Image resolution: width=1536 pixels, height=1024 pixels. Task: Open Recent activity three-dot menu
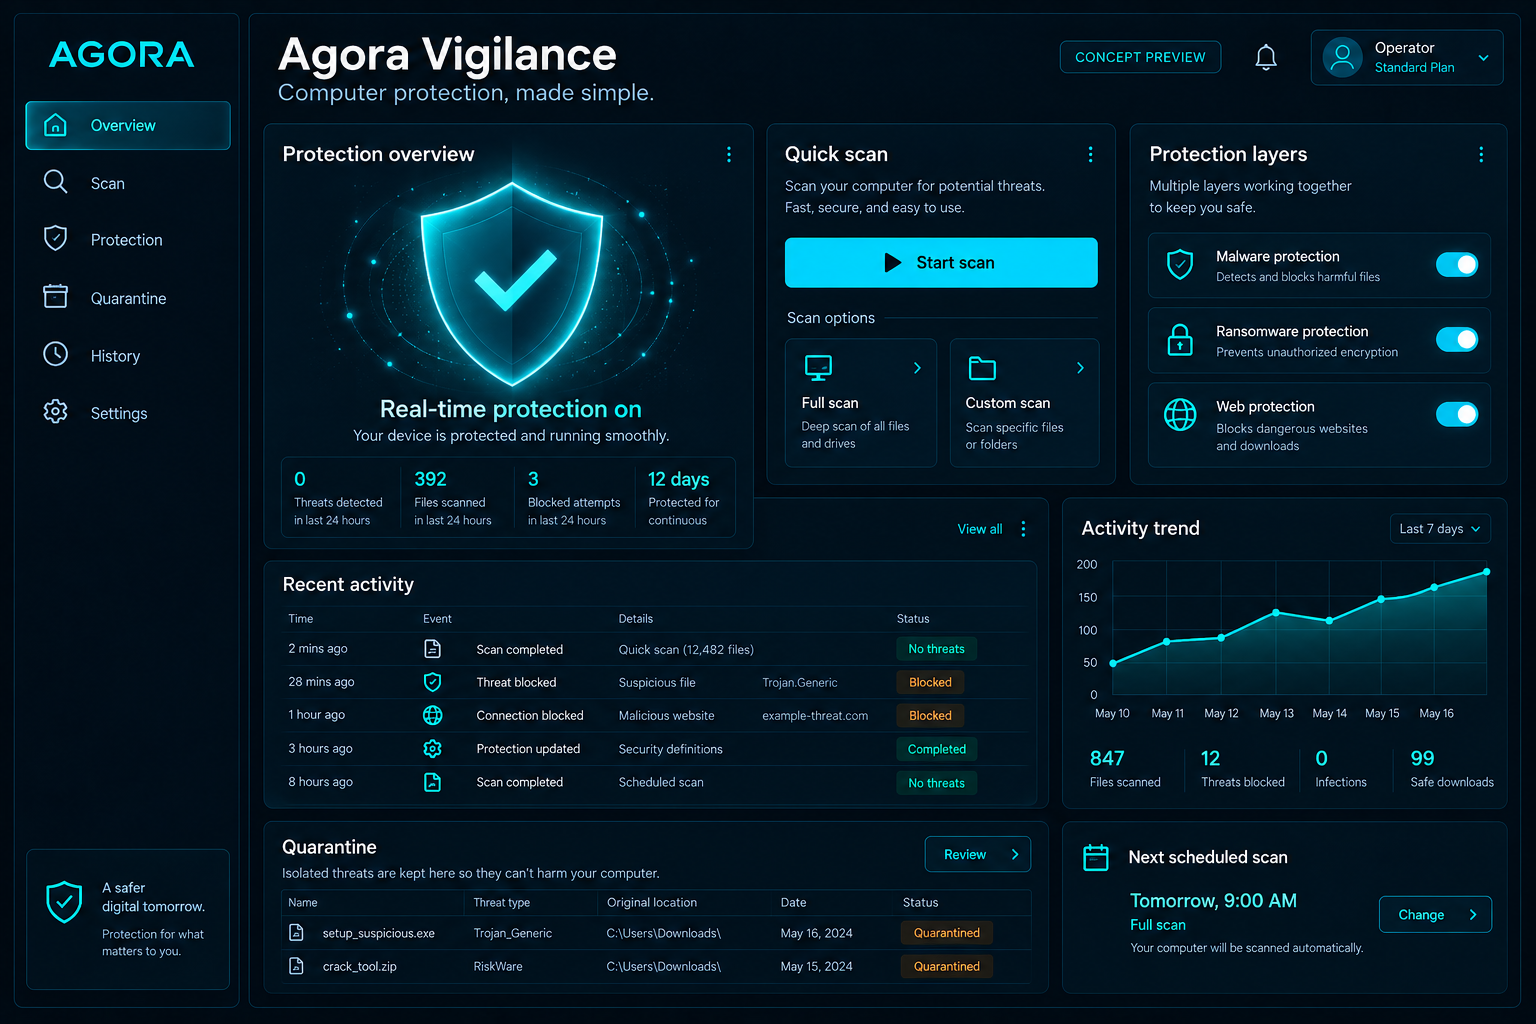pos(1023,529)
